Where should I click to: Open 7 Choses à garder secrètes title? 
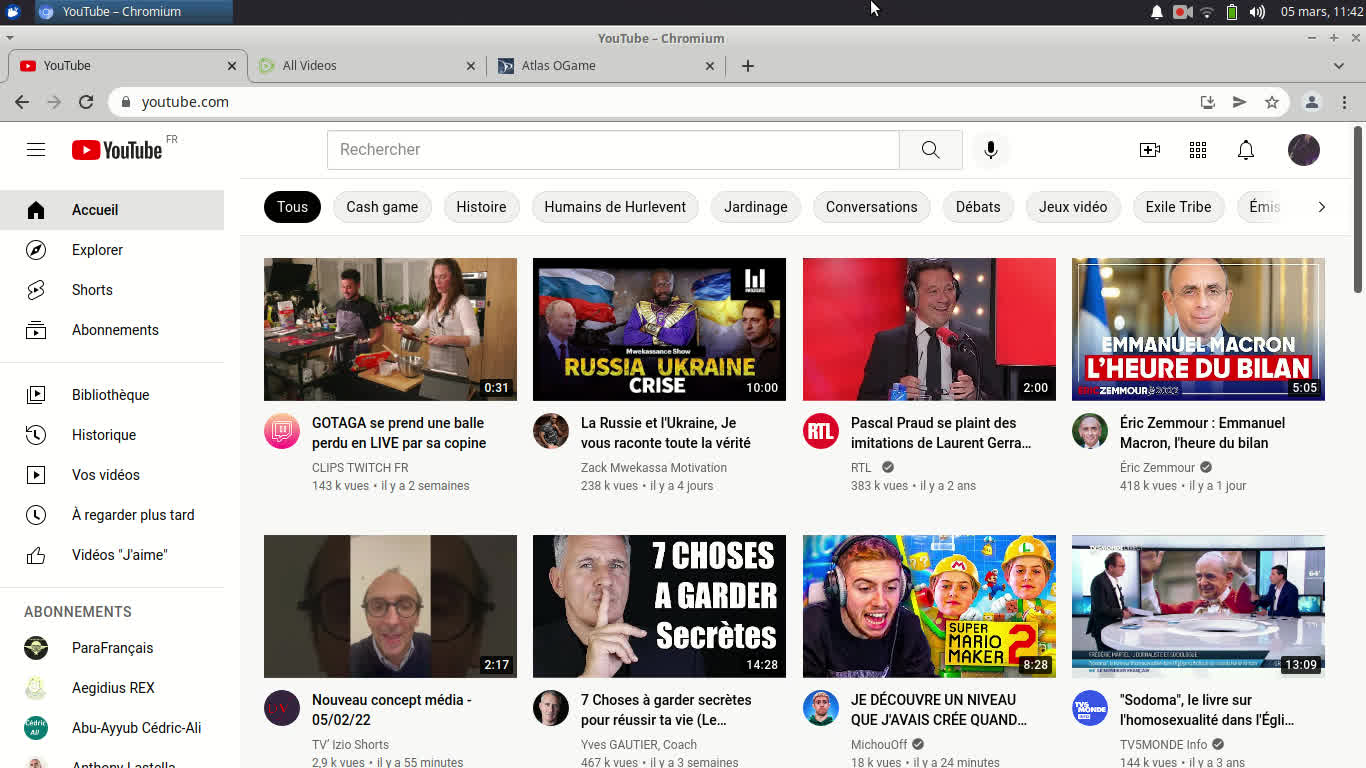pyautogui.click(x=666, y=710)
